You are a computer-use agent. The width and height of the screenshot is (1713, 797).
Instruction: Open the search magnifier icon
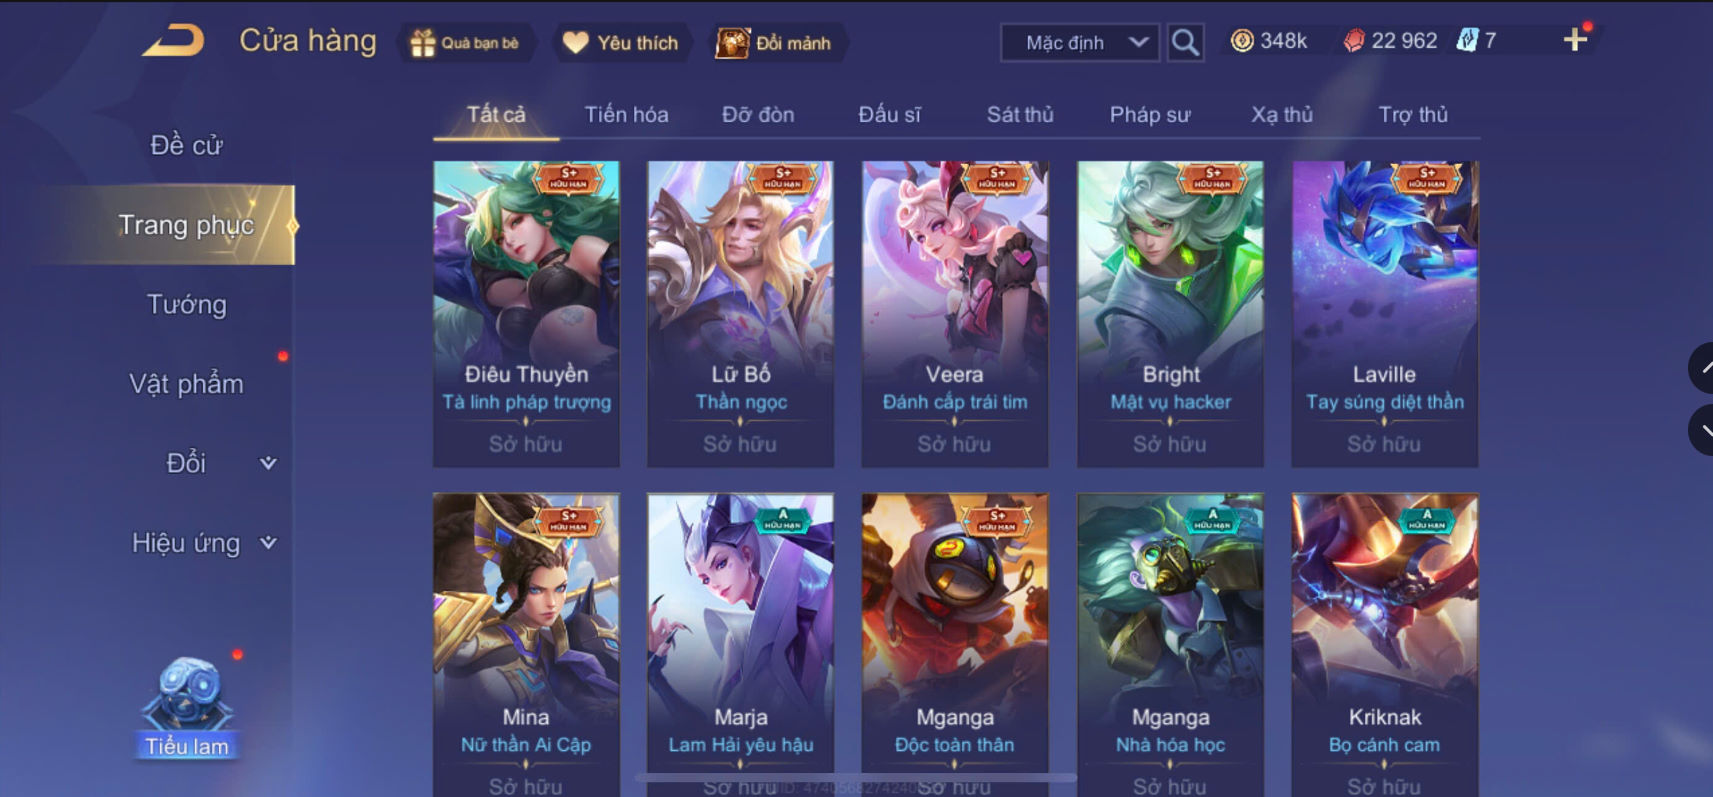pyautogui.click(x=1185, y=43)
